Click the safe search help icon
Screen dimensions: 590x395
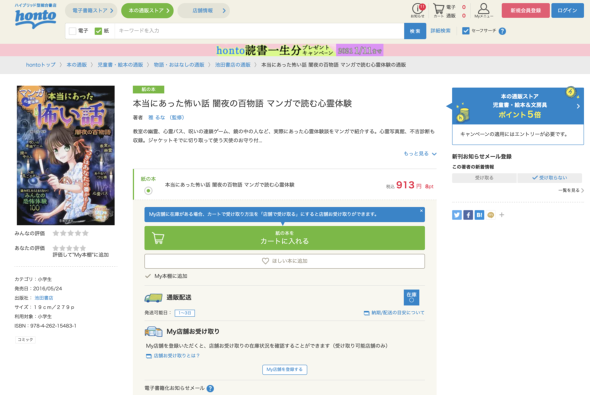point(502,31)
